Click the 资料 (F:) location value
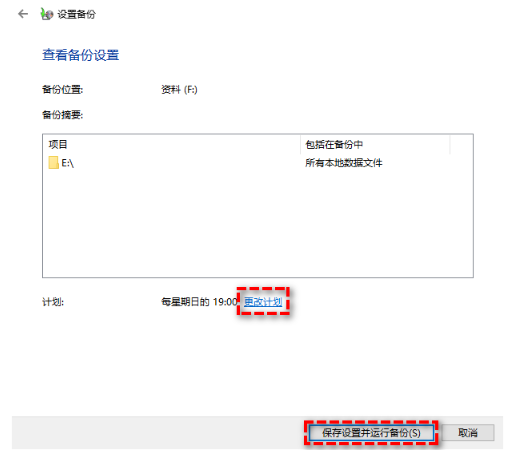This screenshot has width=511, height=452. (179, 89)
